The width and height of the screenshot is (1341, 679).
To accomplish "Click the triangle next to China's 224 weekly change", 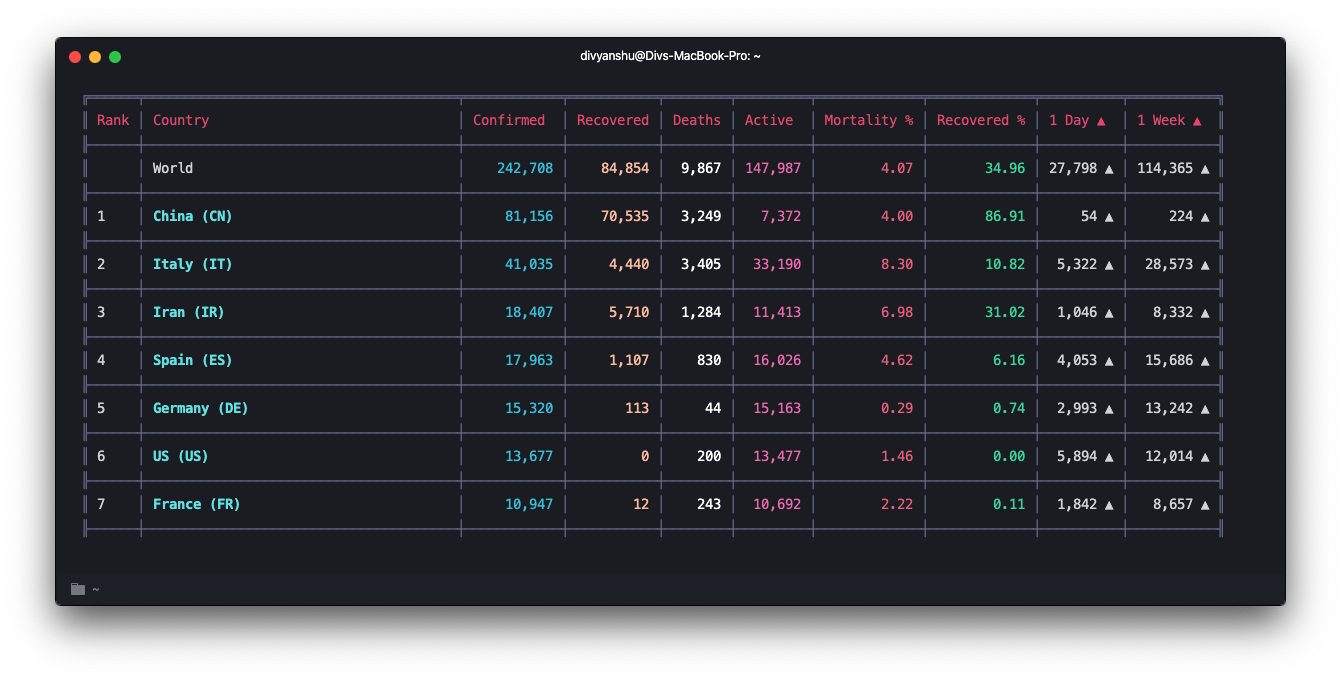I will point(1204,216).
